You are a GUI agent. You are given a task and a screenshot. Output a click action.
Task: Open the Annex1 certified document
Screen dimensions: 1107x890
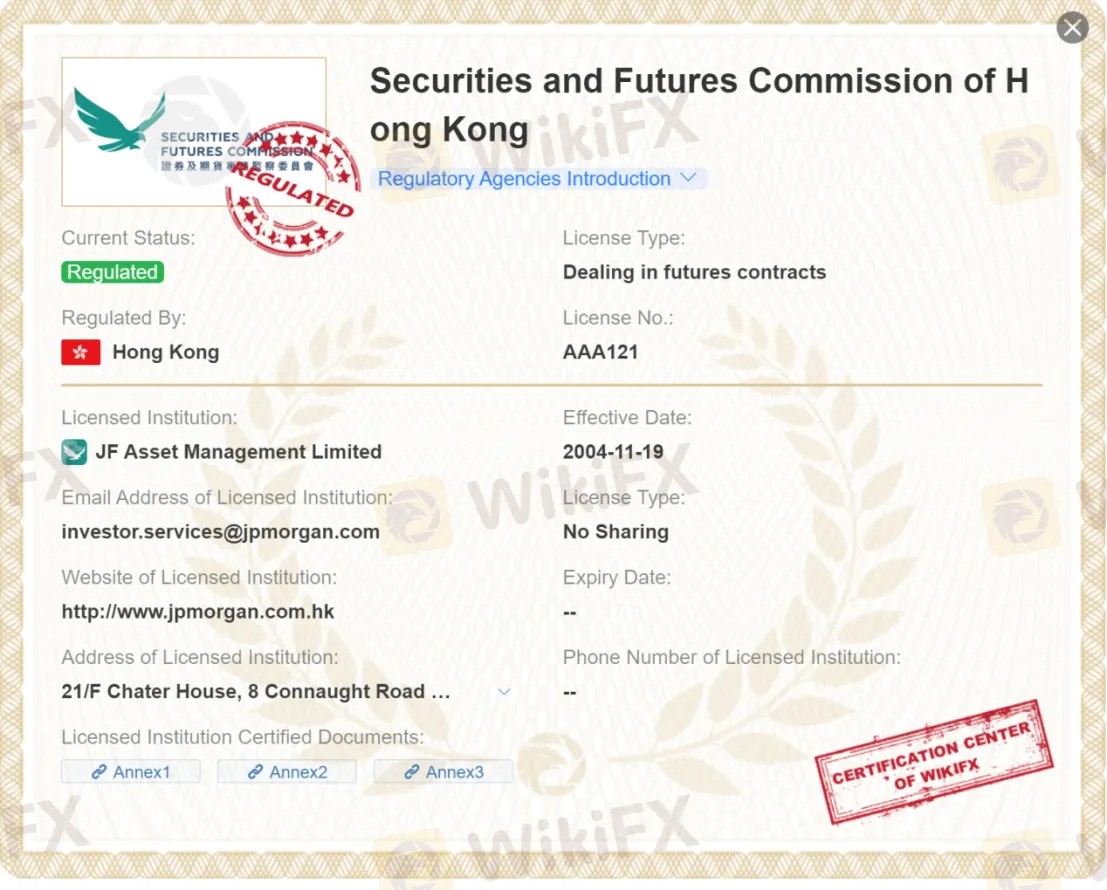click(131, 771)
